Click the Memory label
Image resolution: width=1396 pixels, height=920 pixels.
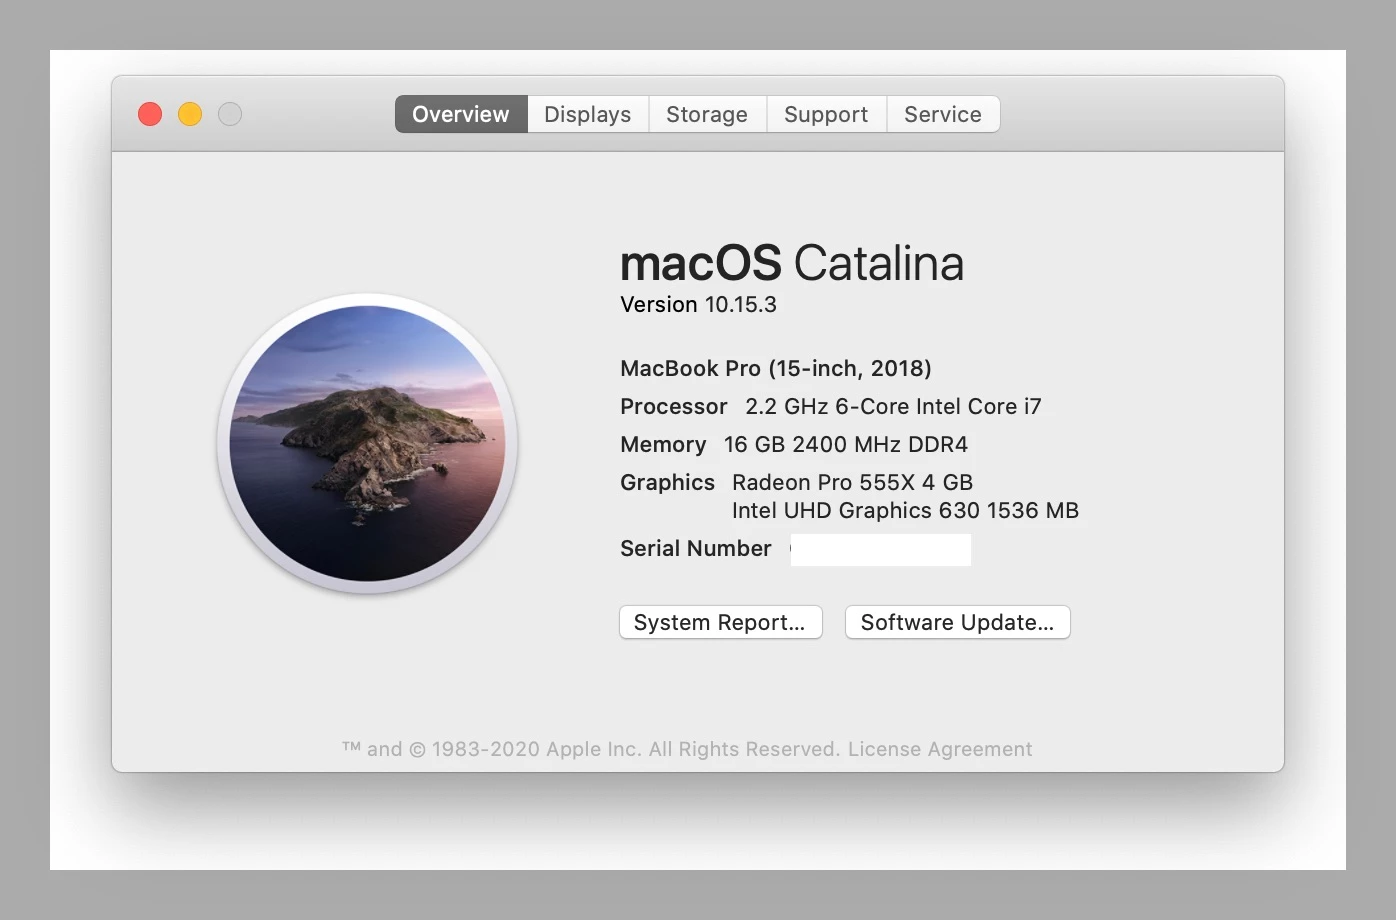pyautogui.click(x=663, y=444)
